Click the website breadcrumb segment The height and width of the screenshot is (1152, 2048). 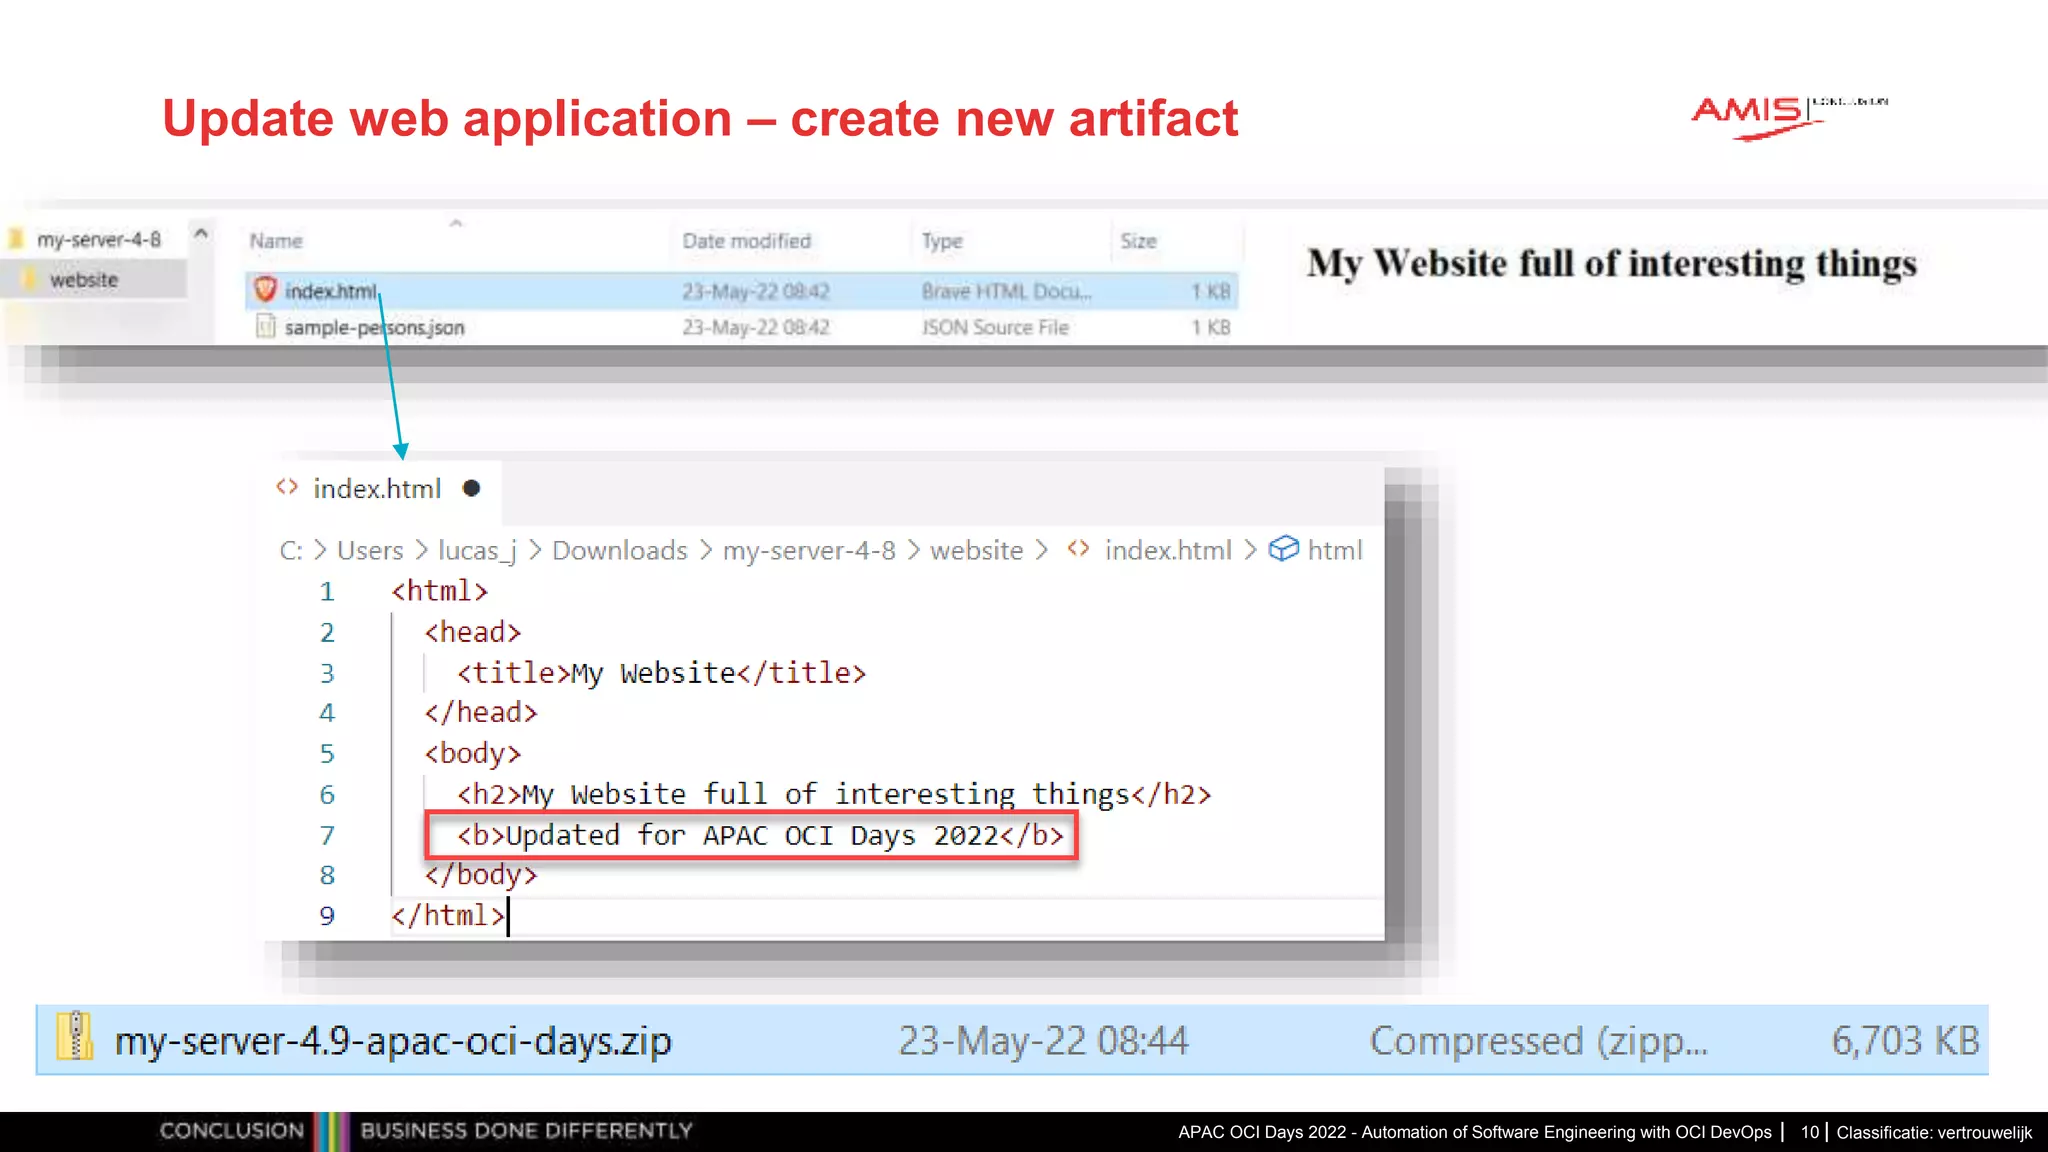pos(977,550)
